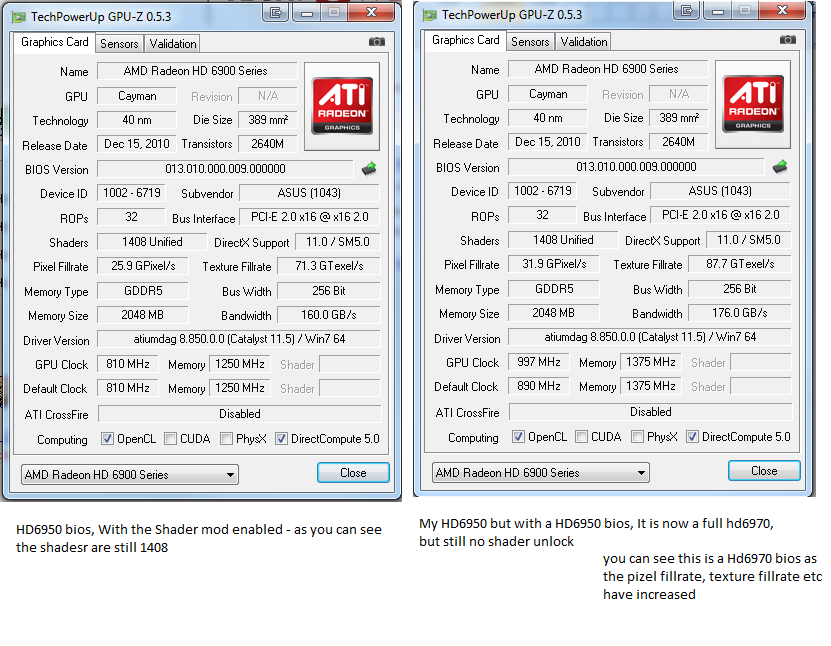Click Cayman GPU field in right window
Image resolution: width=831 pixels, height=646 pixels.
tap(548, 94)
